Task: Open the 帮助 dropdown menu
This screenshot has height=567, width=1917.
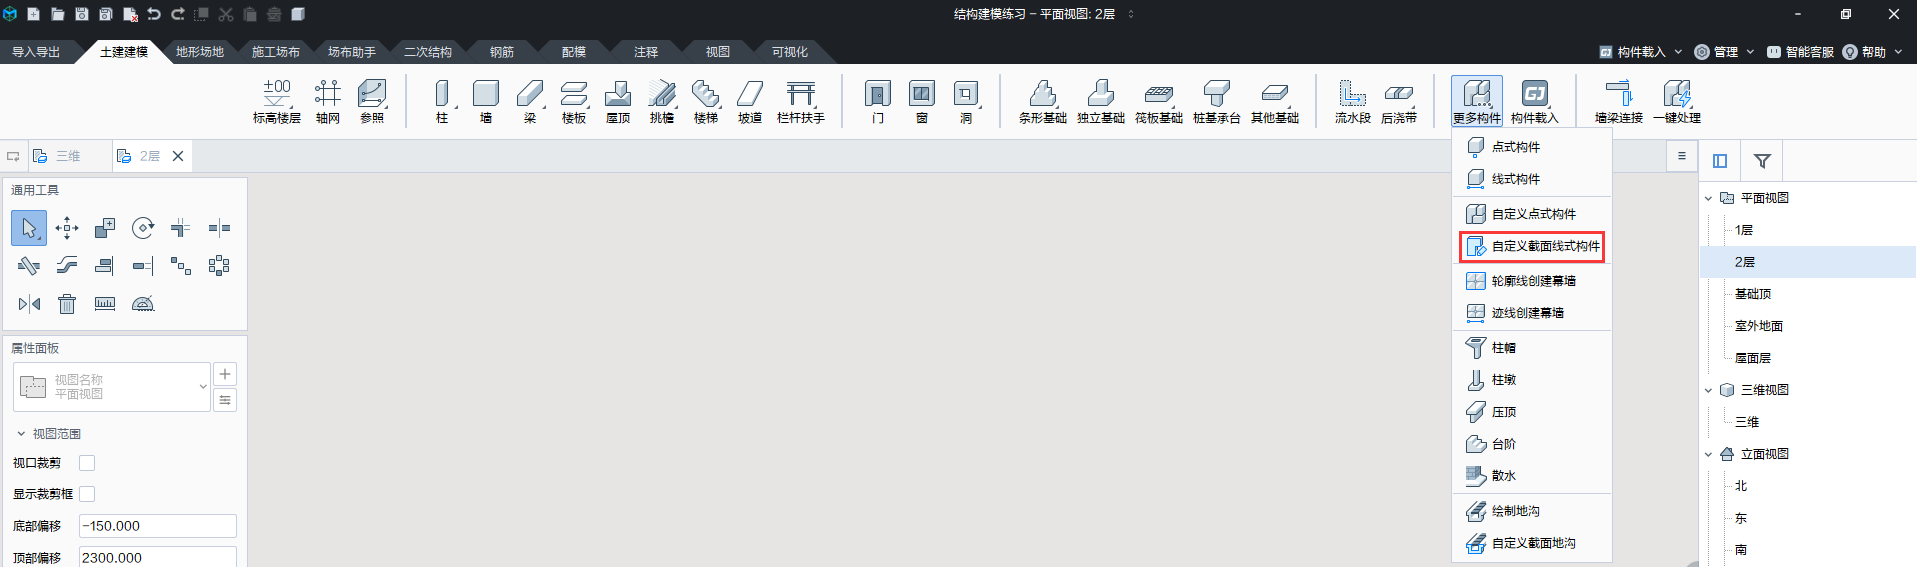Action: 1872,52
